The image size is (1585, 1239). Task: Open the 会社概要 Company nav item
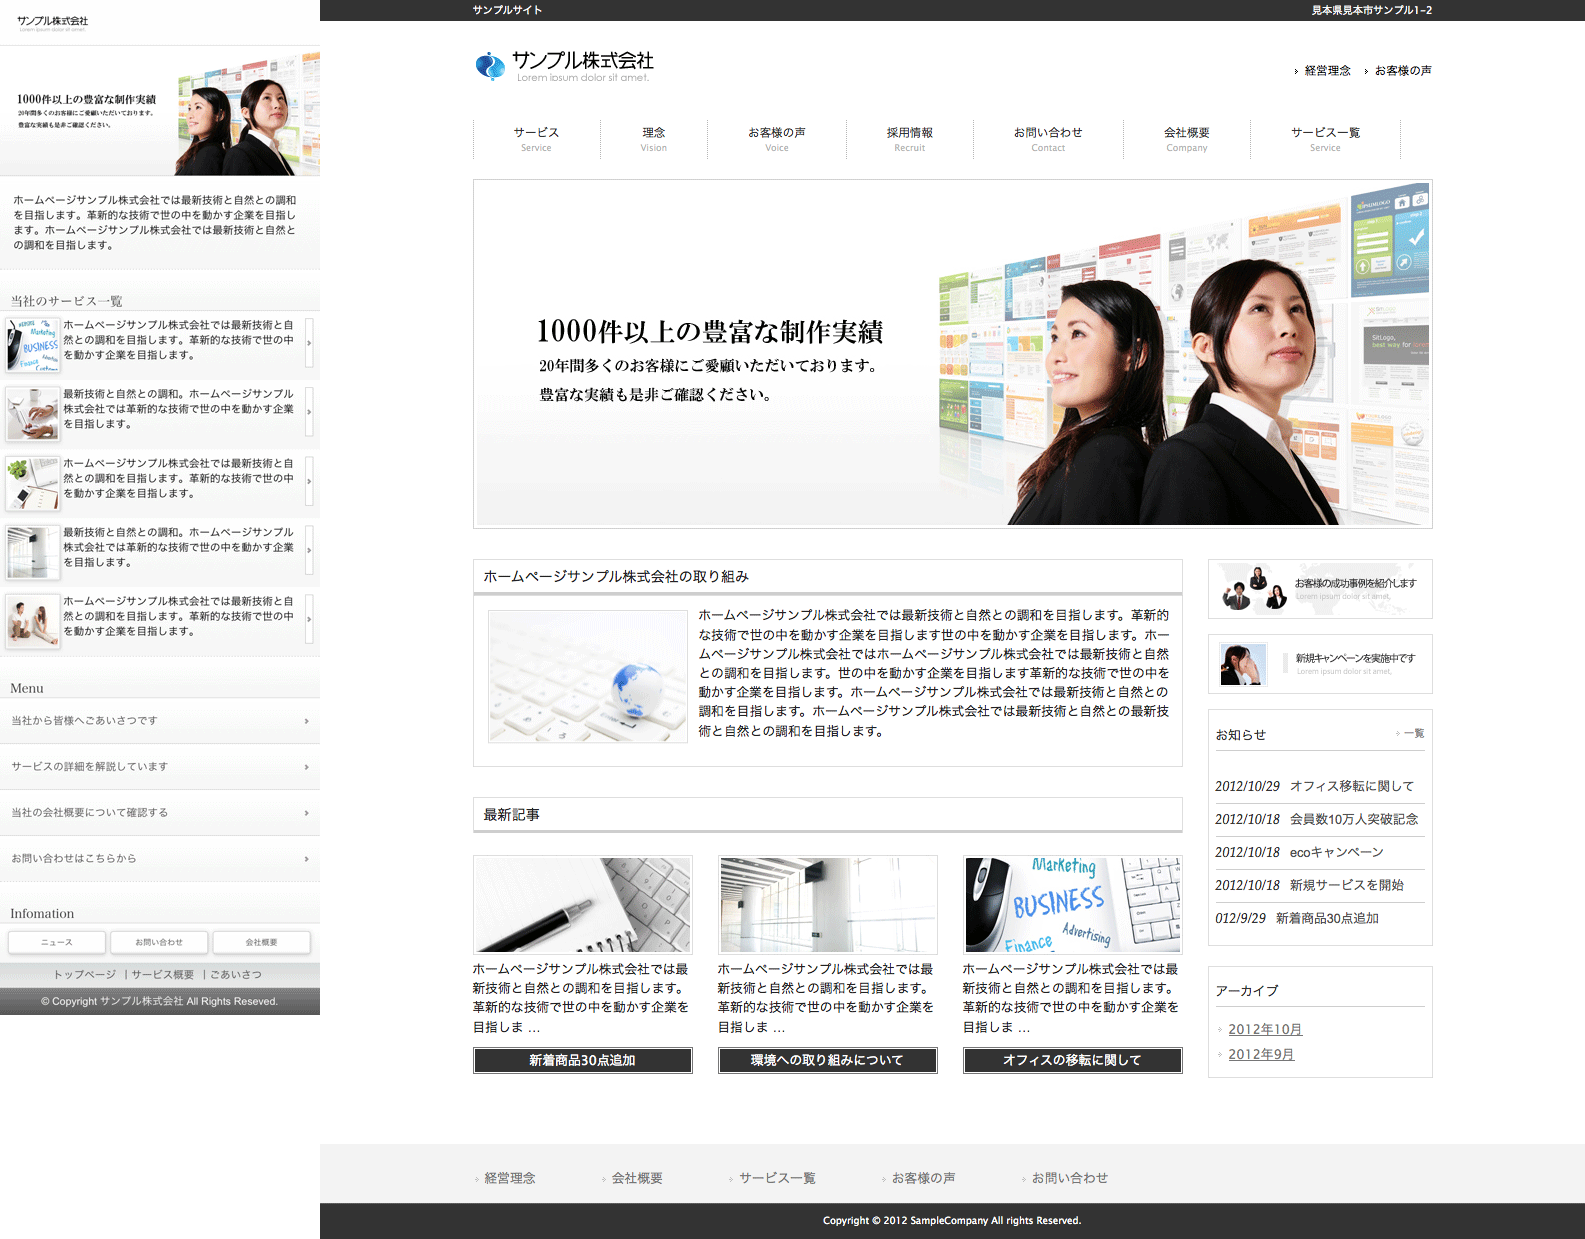tap(1186, 139)
